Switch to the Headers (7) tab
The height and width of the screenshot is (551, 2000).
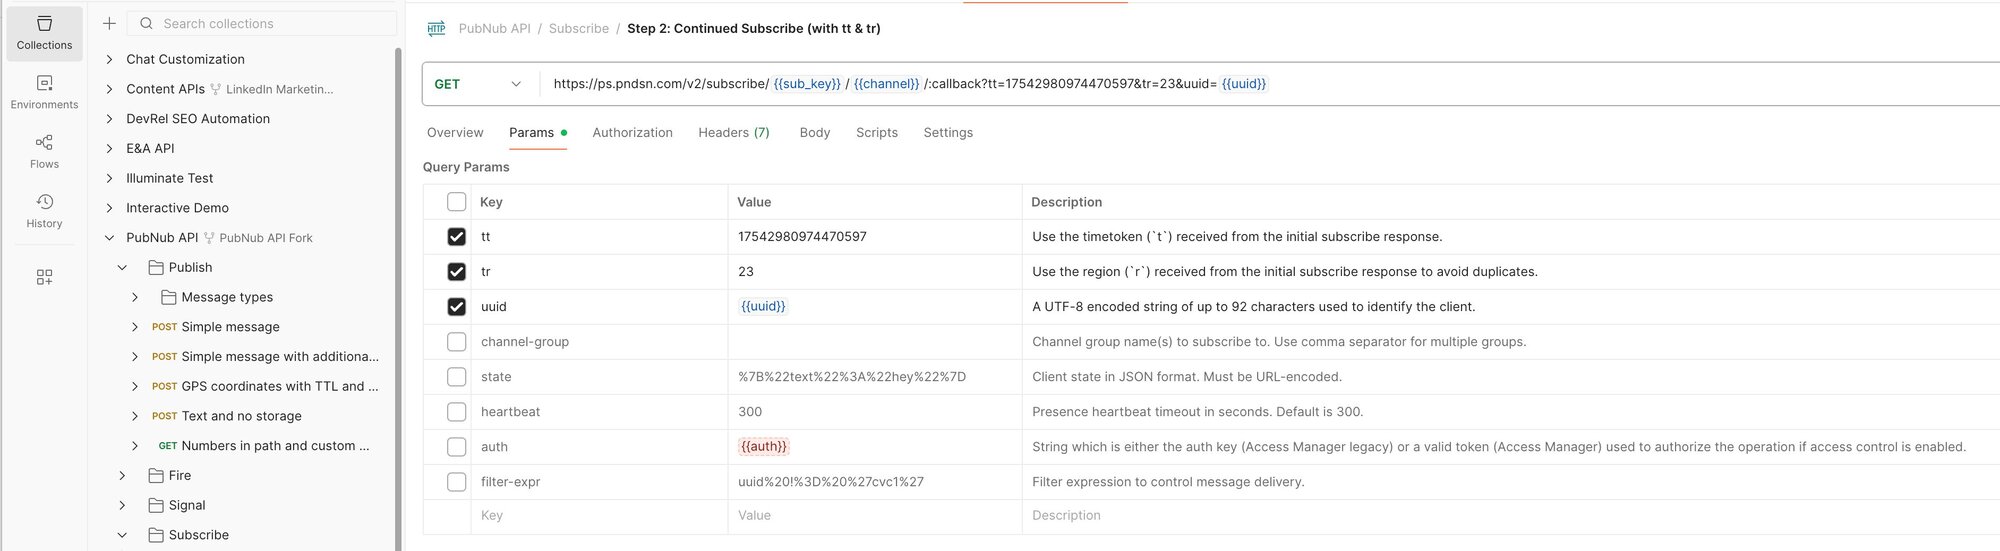[x=734, y=132]
